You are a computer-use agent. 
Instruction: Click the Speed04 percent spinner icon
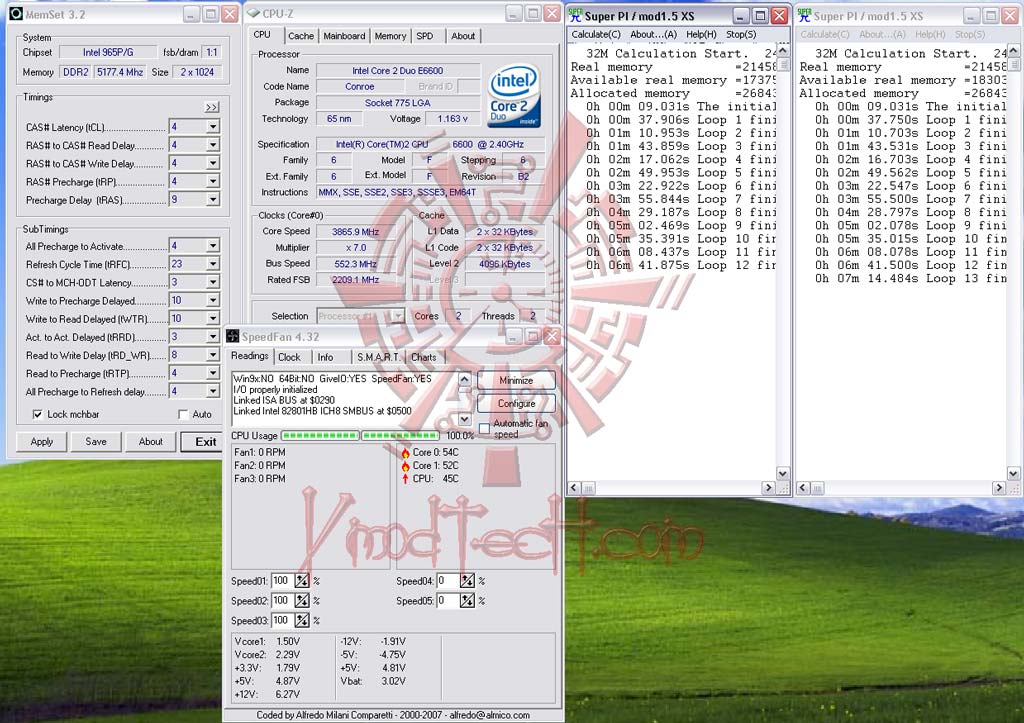click(467, 581)
